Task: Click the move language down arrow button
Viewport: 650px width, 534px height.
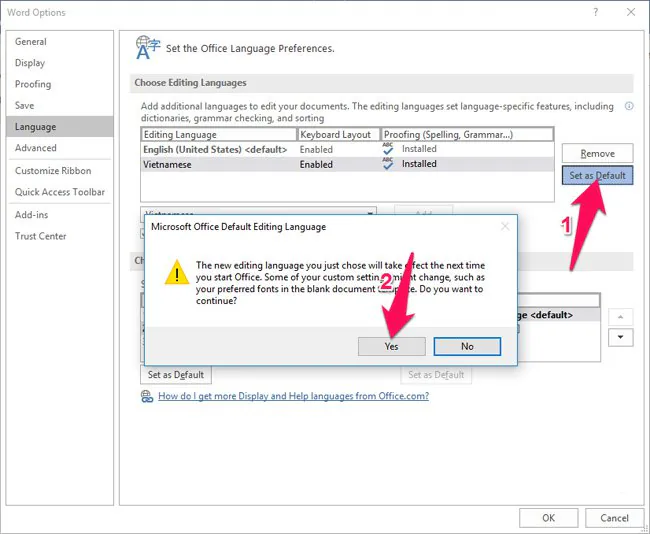Action: [x=621, y=337]
